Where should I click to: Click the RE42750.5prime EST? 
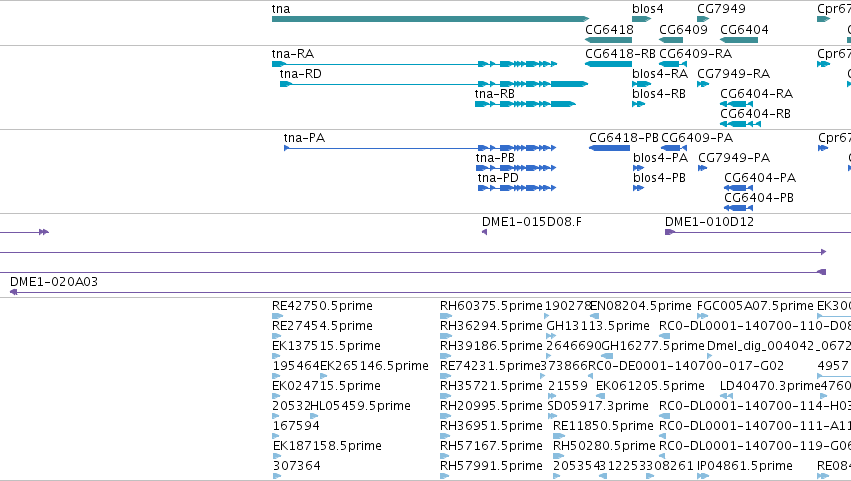point(277,316)
